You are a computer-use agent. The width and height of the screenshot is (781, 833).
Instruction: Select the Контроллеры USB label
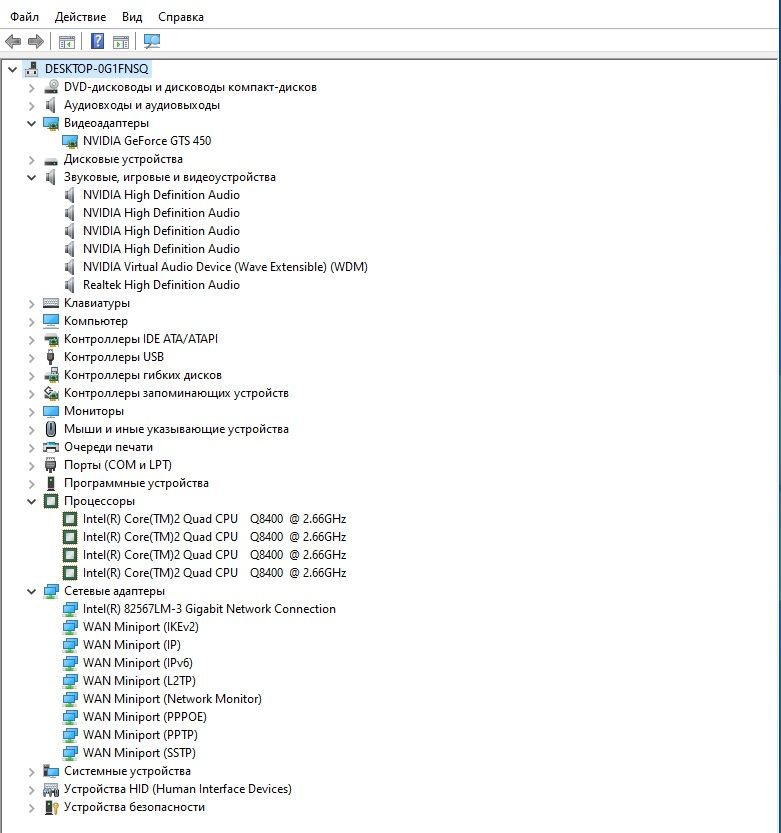pyautogui.click(x=114, y=357)
